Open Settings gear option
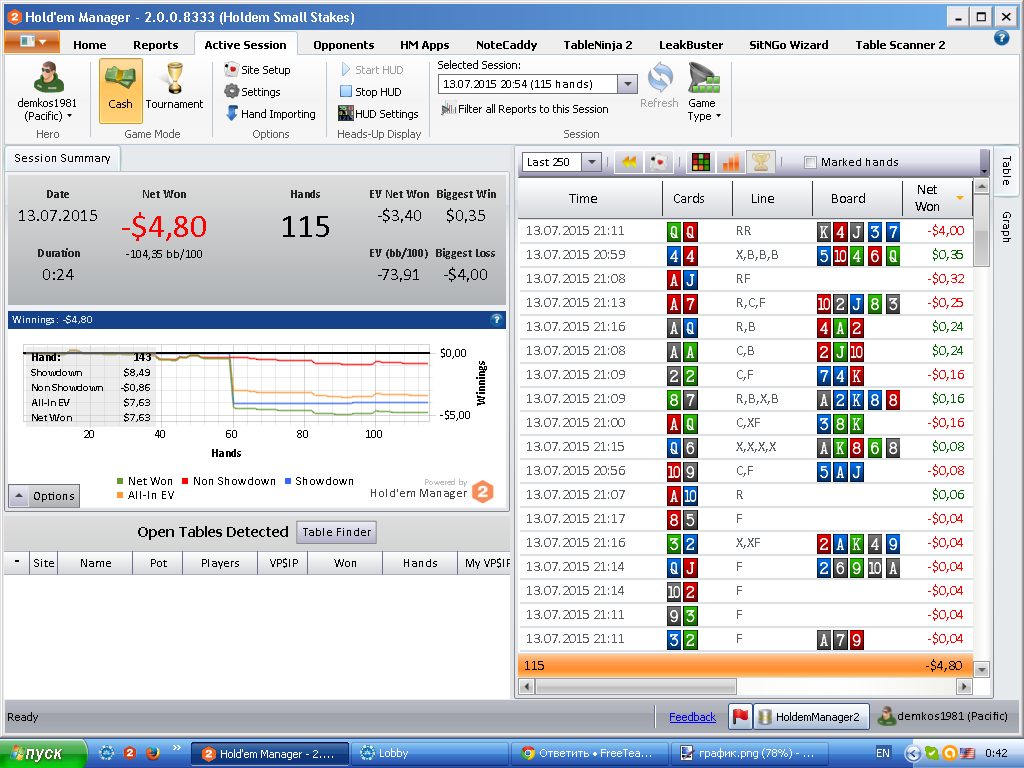The width and height of the screenshot is (1024, 768). tap(252, 92)
